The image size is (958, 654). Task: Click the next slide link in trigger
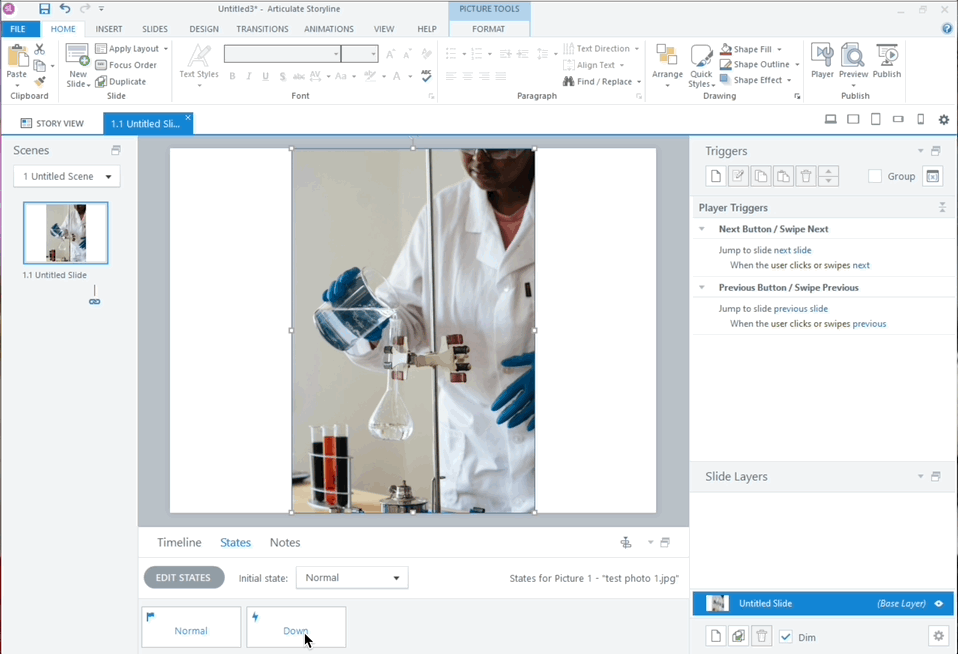point(792,250)
